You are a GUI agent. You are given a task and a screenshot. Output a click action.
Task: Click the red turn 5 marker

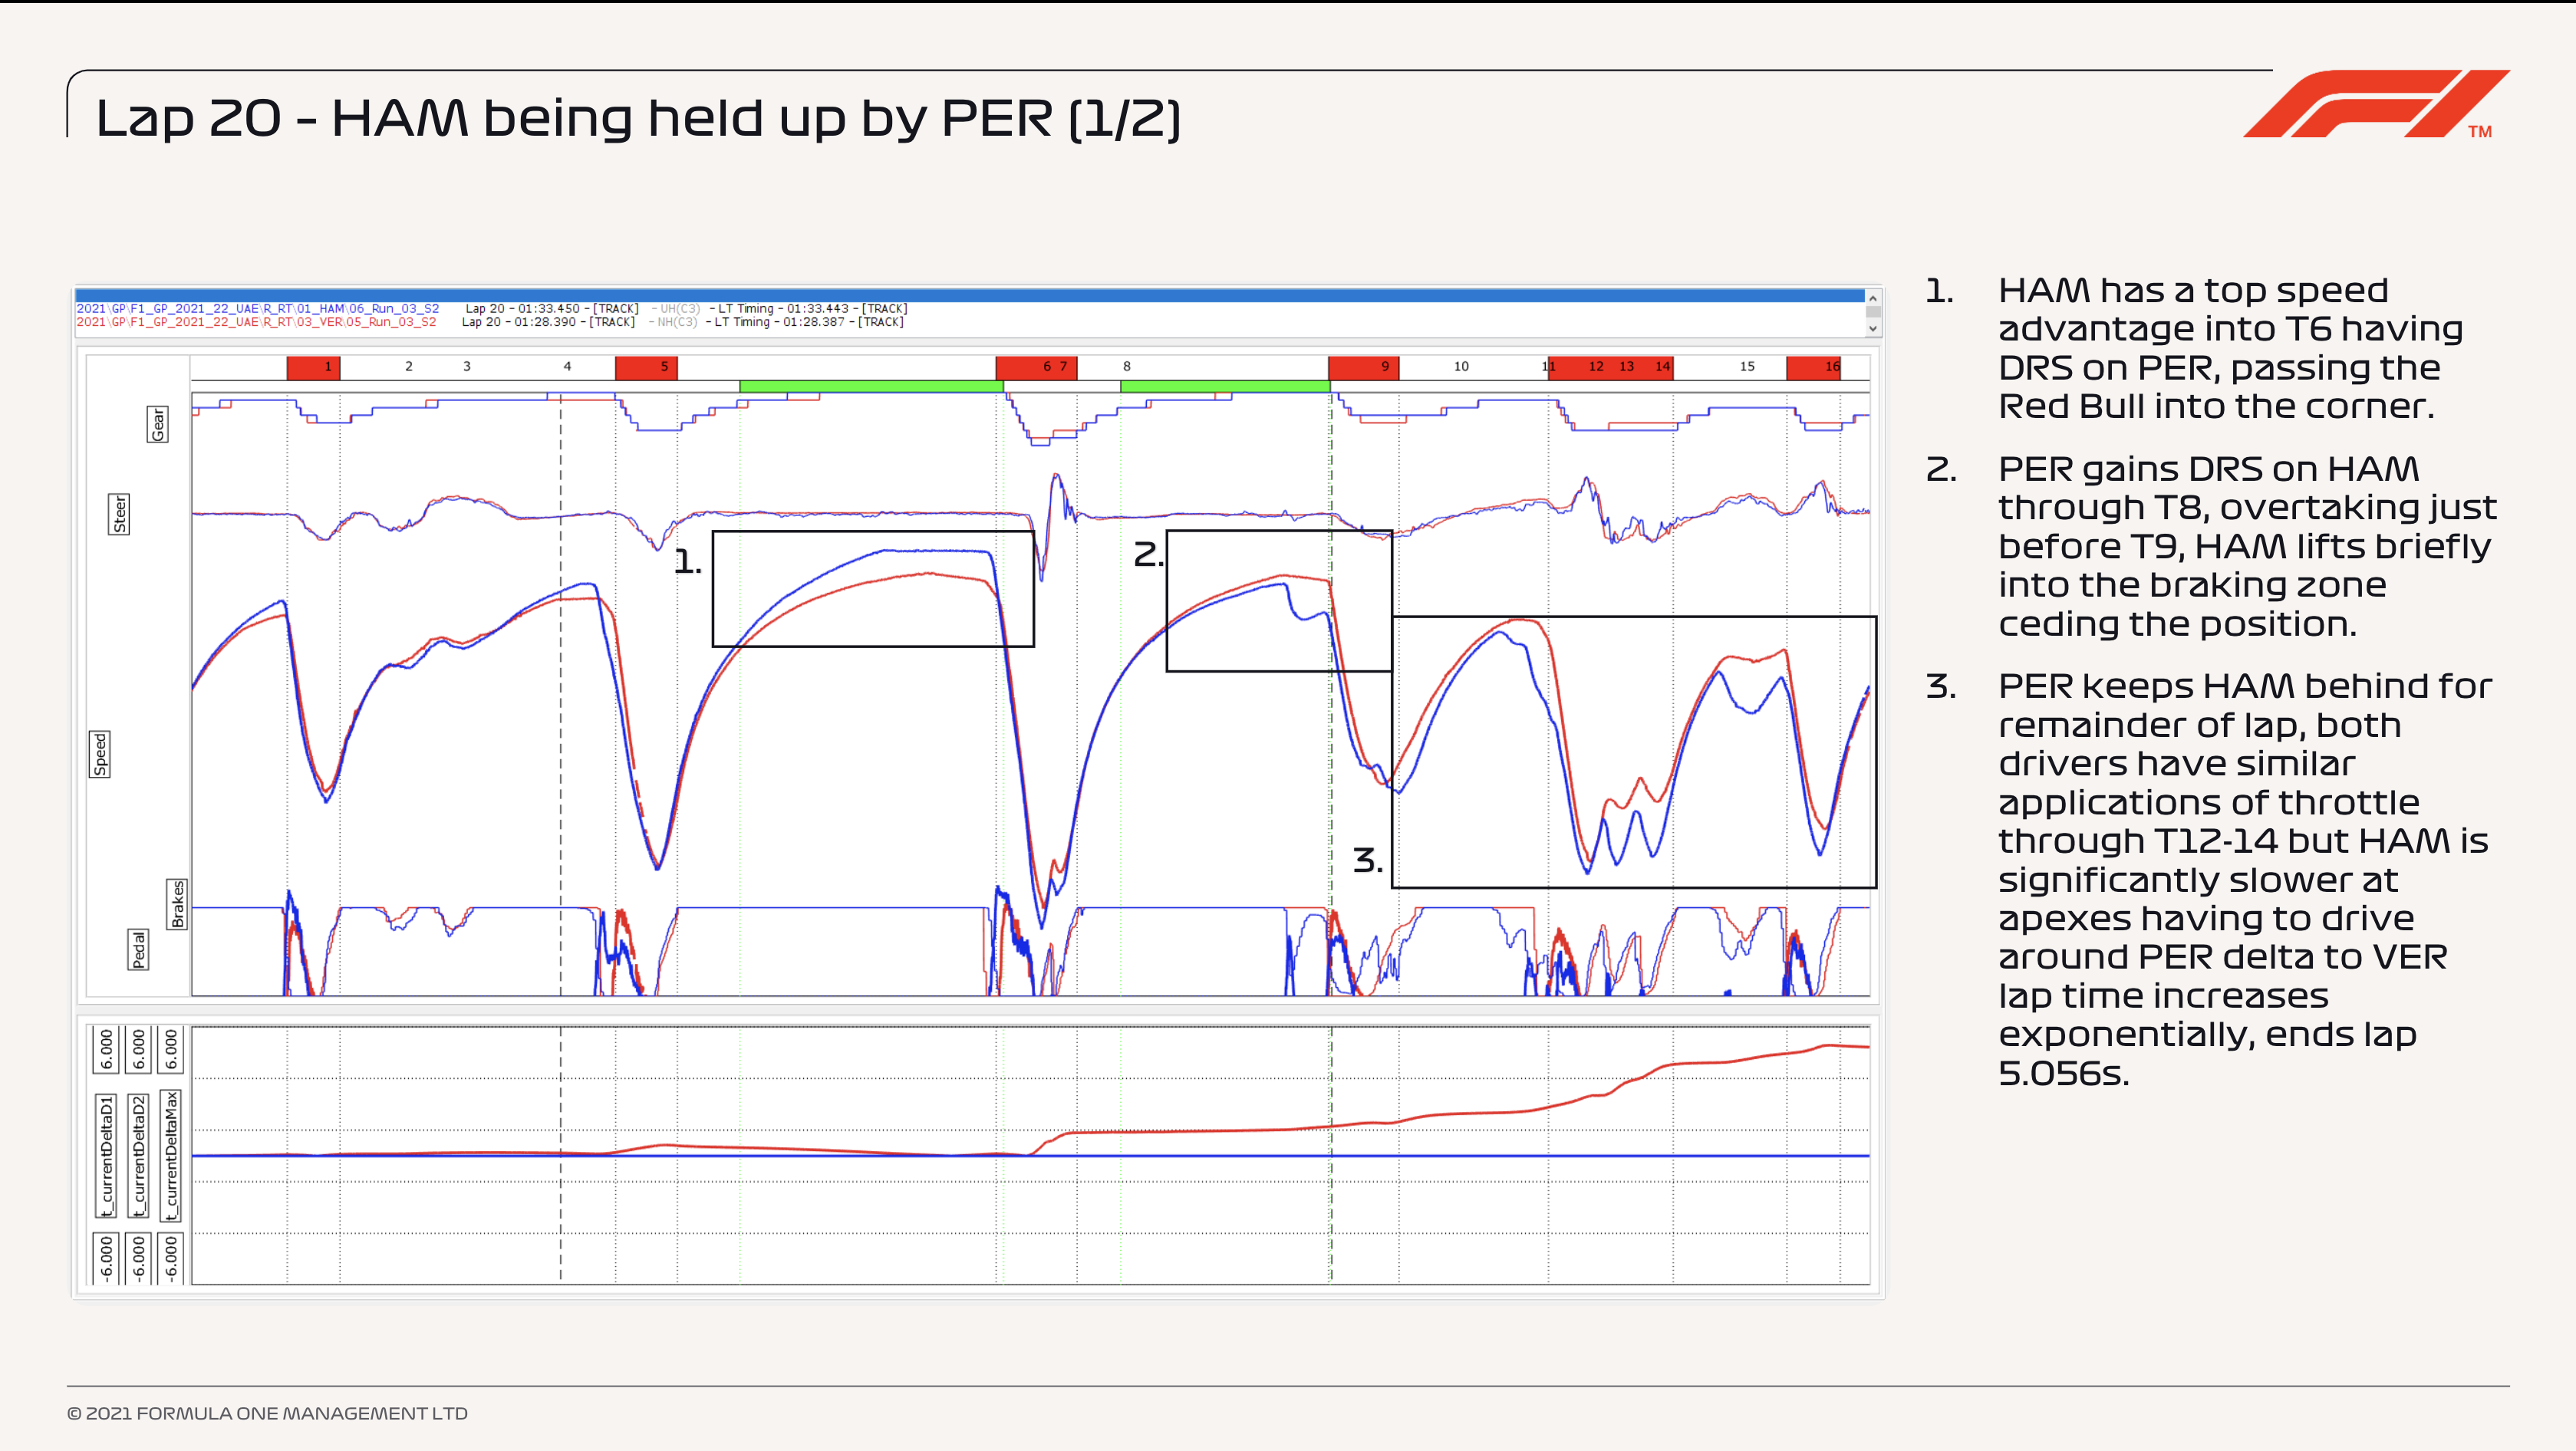(x=646, y=367)
